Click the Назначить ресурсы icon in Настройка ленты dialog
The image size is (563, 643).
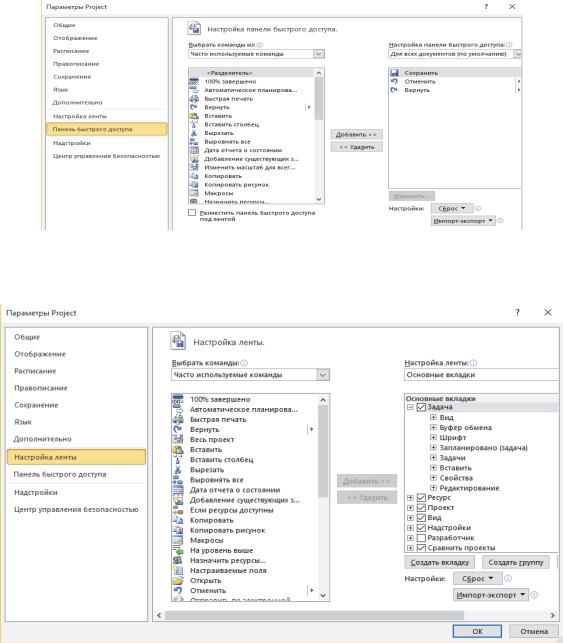pyautogui.click(x=178, y=560)
